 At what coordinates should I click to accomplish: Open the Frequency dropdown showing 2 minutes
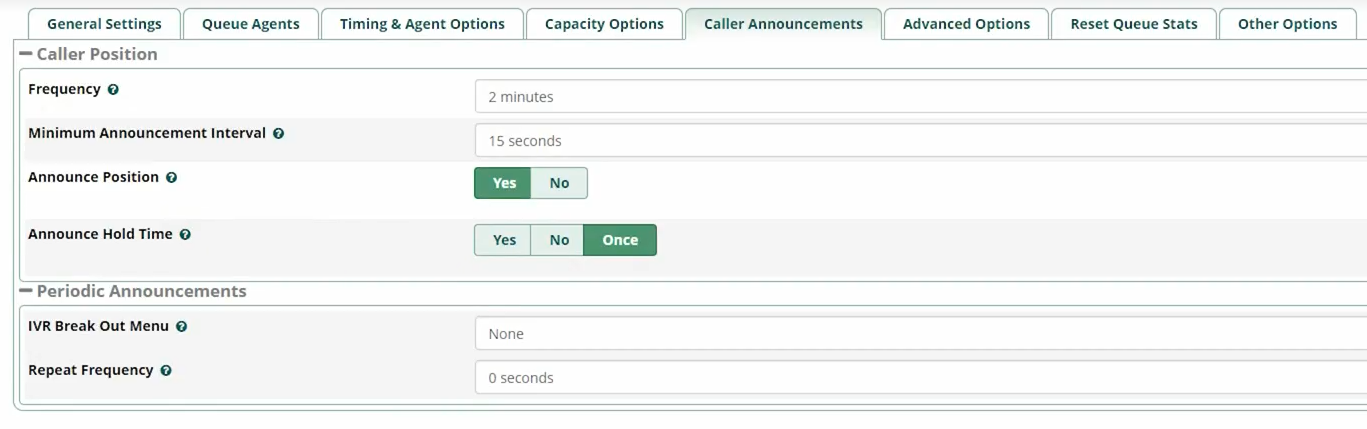click(921, 97)
